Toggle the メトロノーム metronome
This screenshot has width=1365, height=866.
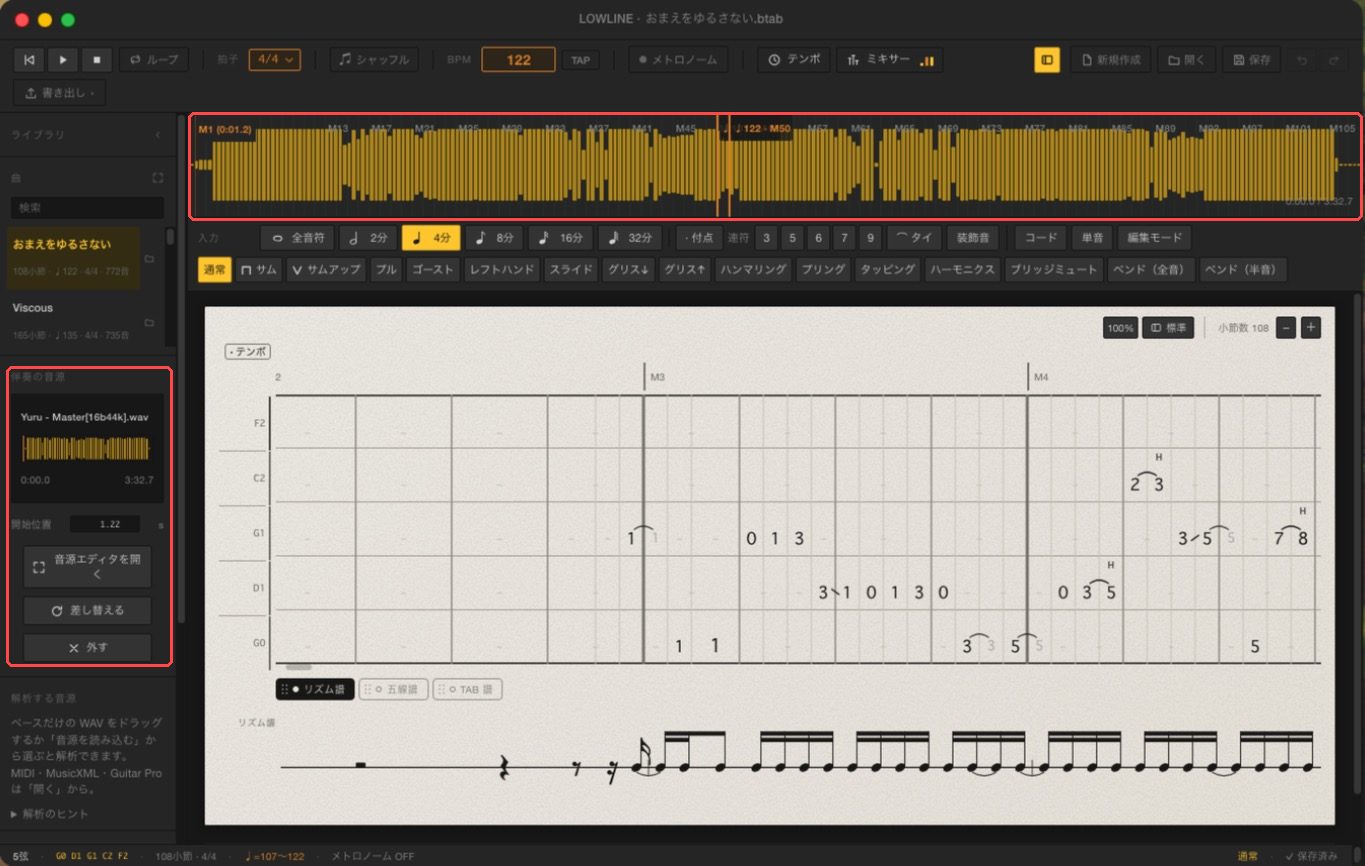[x=678, y=60]
